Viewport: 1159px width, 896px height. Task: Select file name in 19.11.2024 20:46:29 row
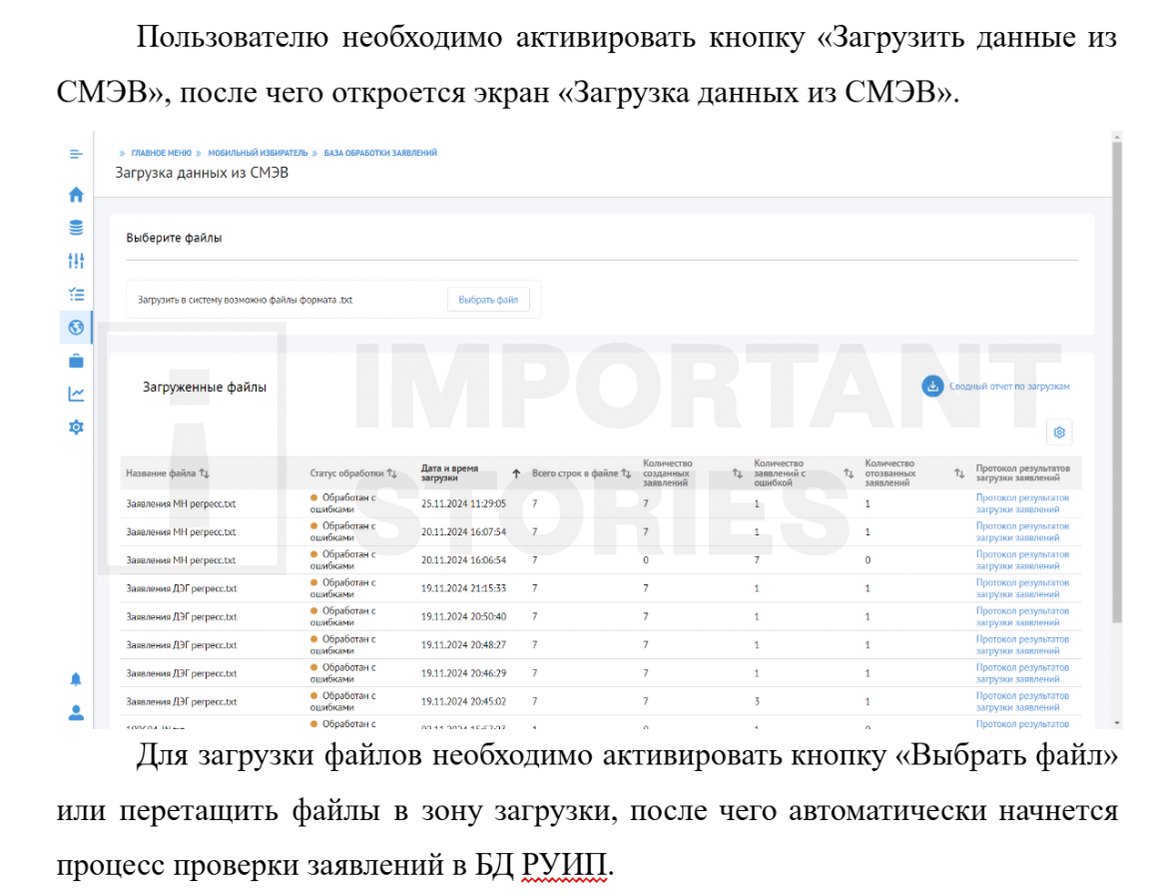[181, 673]
